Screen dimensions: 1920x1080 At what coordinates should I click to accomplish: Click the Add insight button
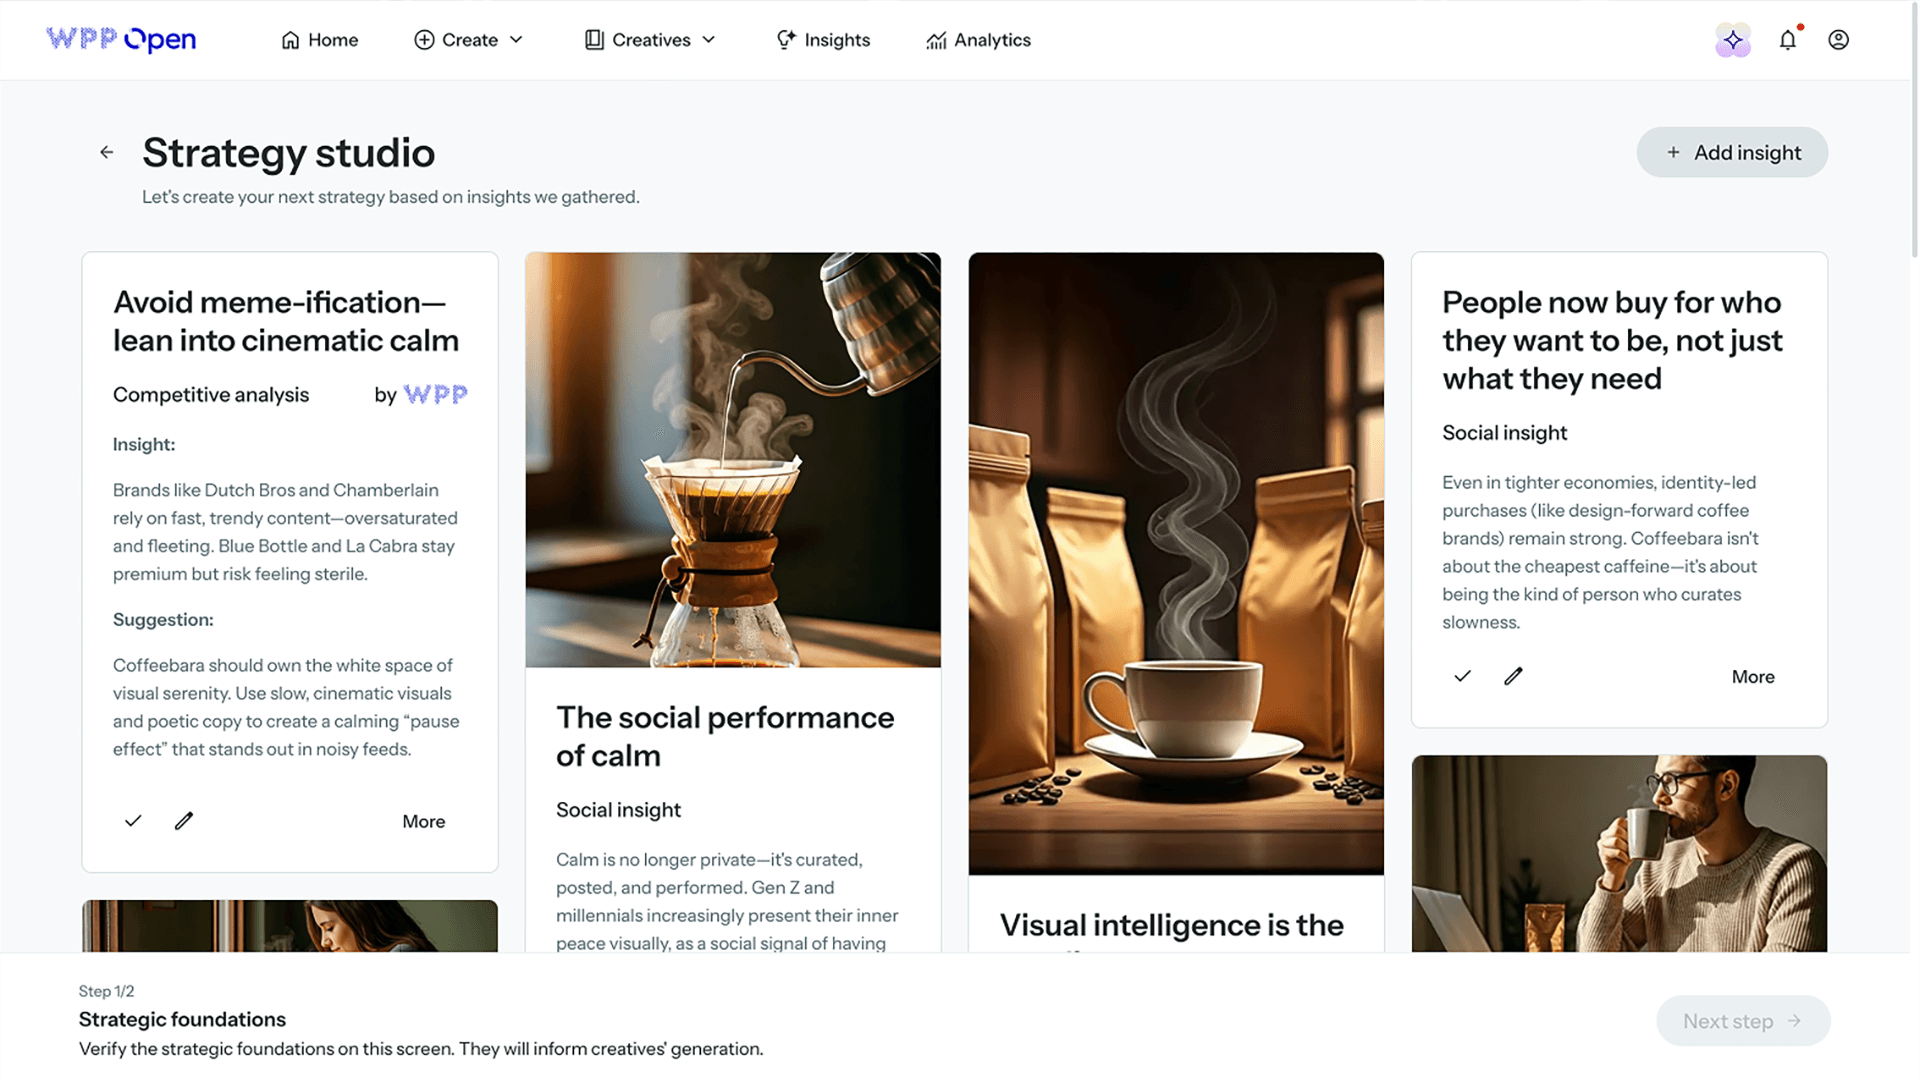[x=1731, y=152]
